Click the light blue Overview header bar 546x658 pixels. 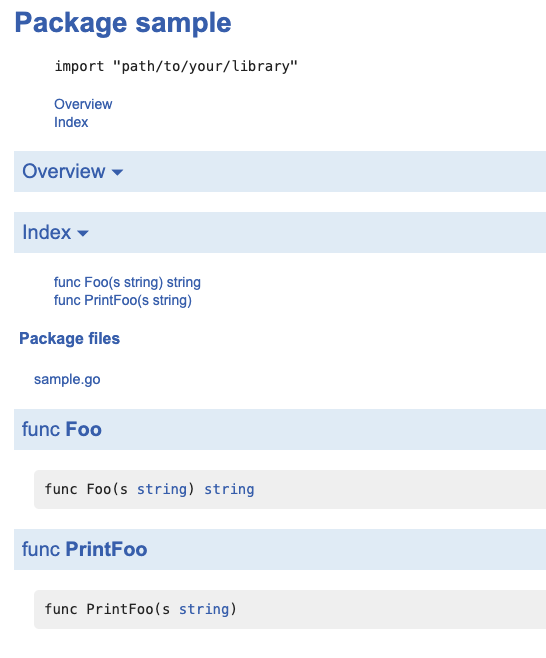coord(280,172)
